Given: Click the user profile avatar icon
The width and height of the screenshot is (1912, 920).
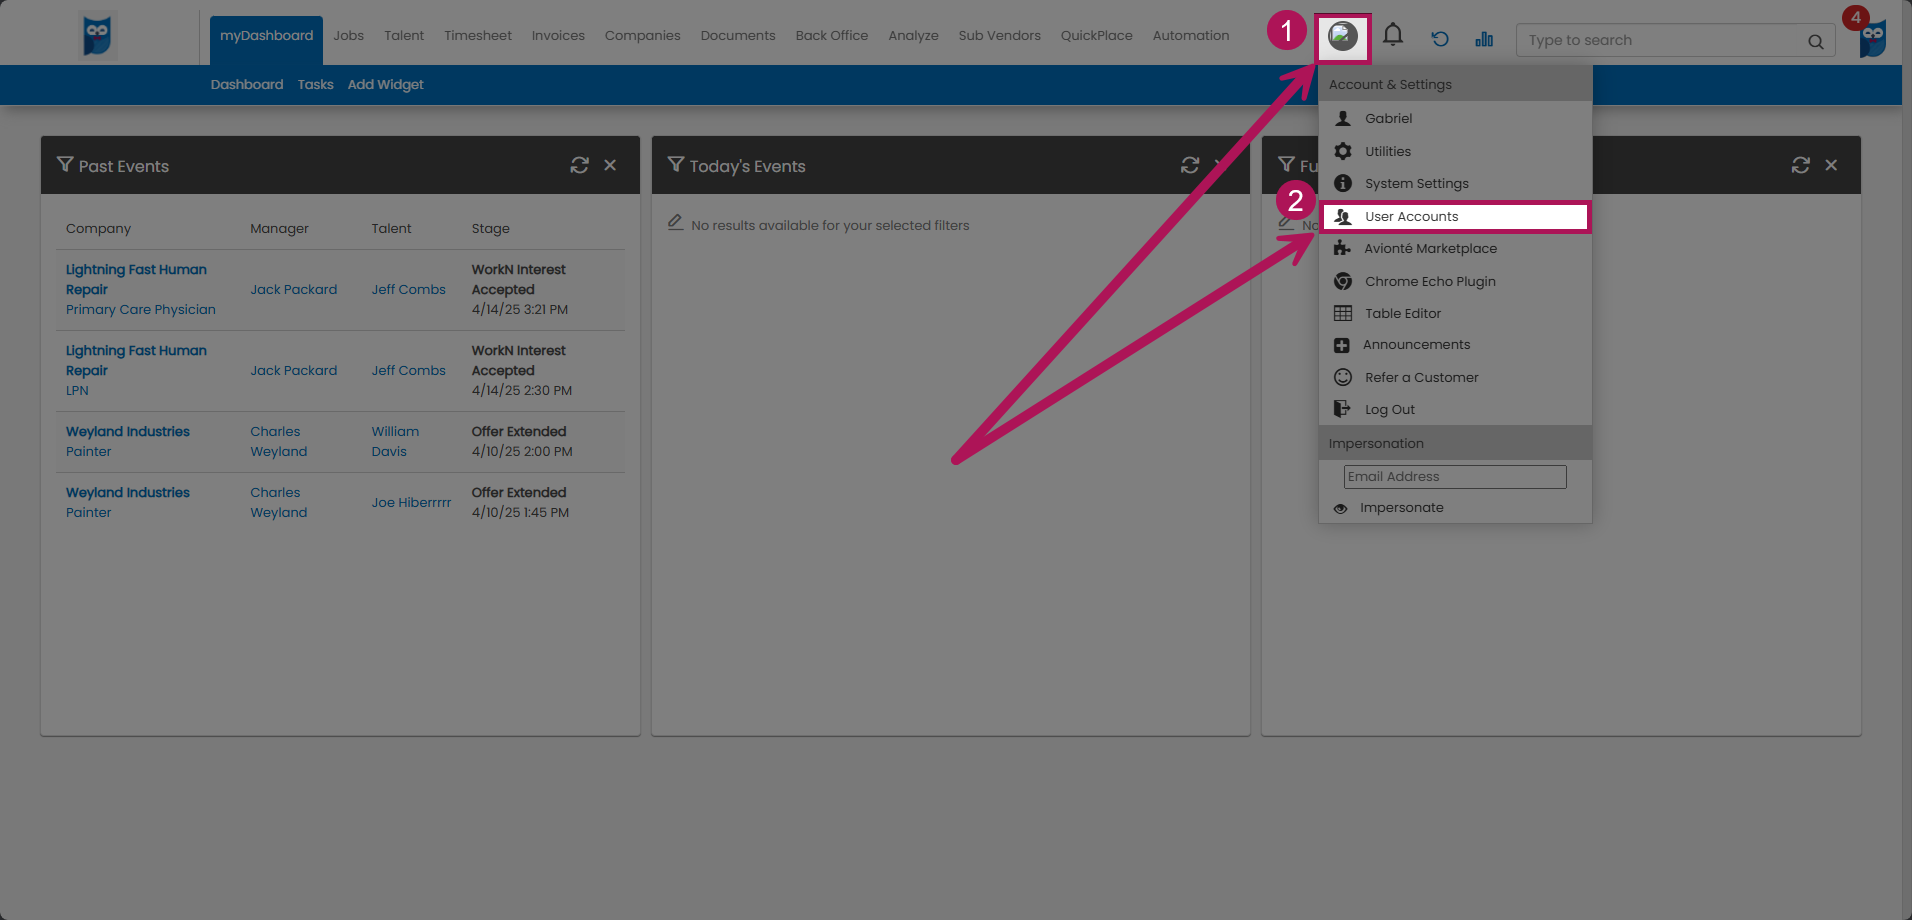Looking at the screenshot, I should coord(1342,37).
